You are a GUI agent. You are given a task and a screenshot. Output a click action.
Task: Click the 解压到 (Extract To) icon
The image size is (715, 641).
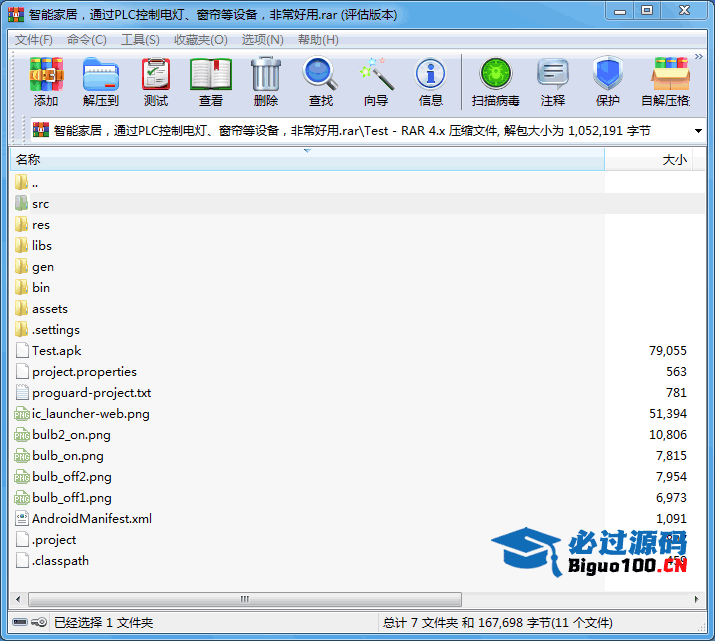tap(100, 82)
